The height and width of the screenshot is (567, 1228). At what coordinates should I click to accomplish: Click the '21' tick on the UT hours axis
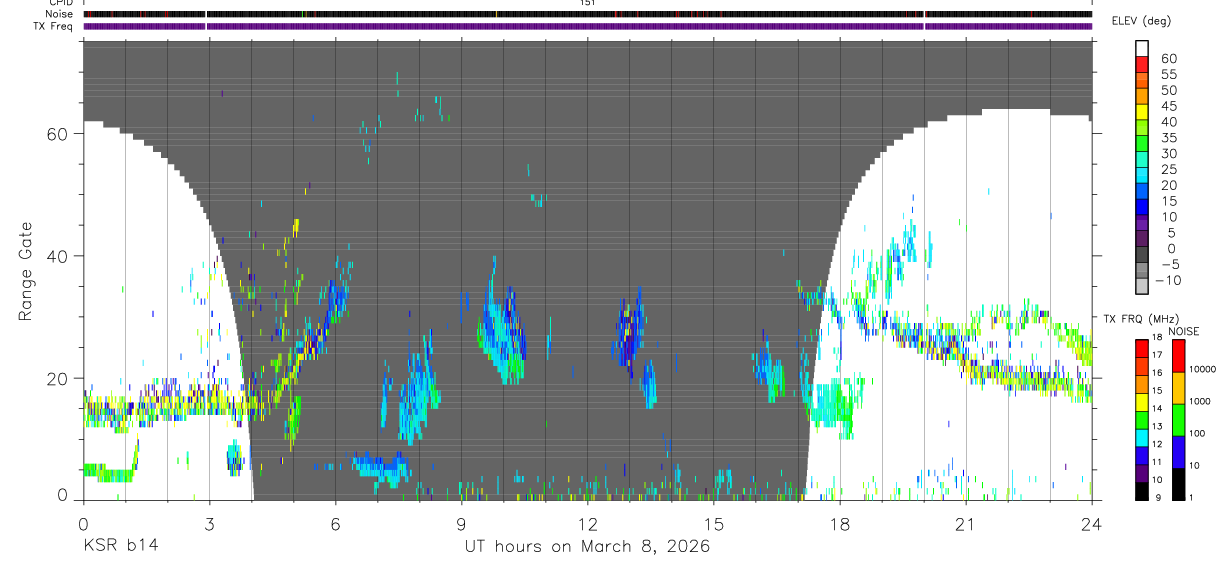click(x=965, y=524)
